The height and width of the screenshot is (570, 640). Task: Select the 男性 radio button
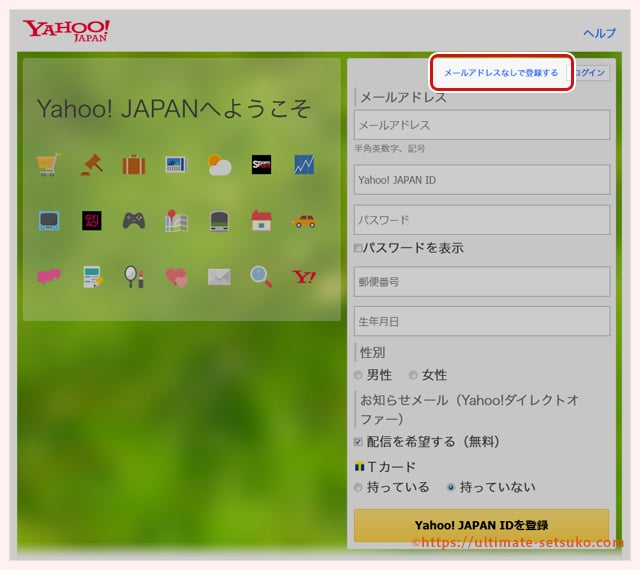pyautogui.click(x=358, y=375)
